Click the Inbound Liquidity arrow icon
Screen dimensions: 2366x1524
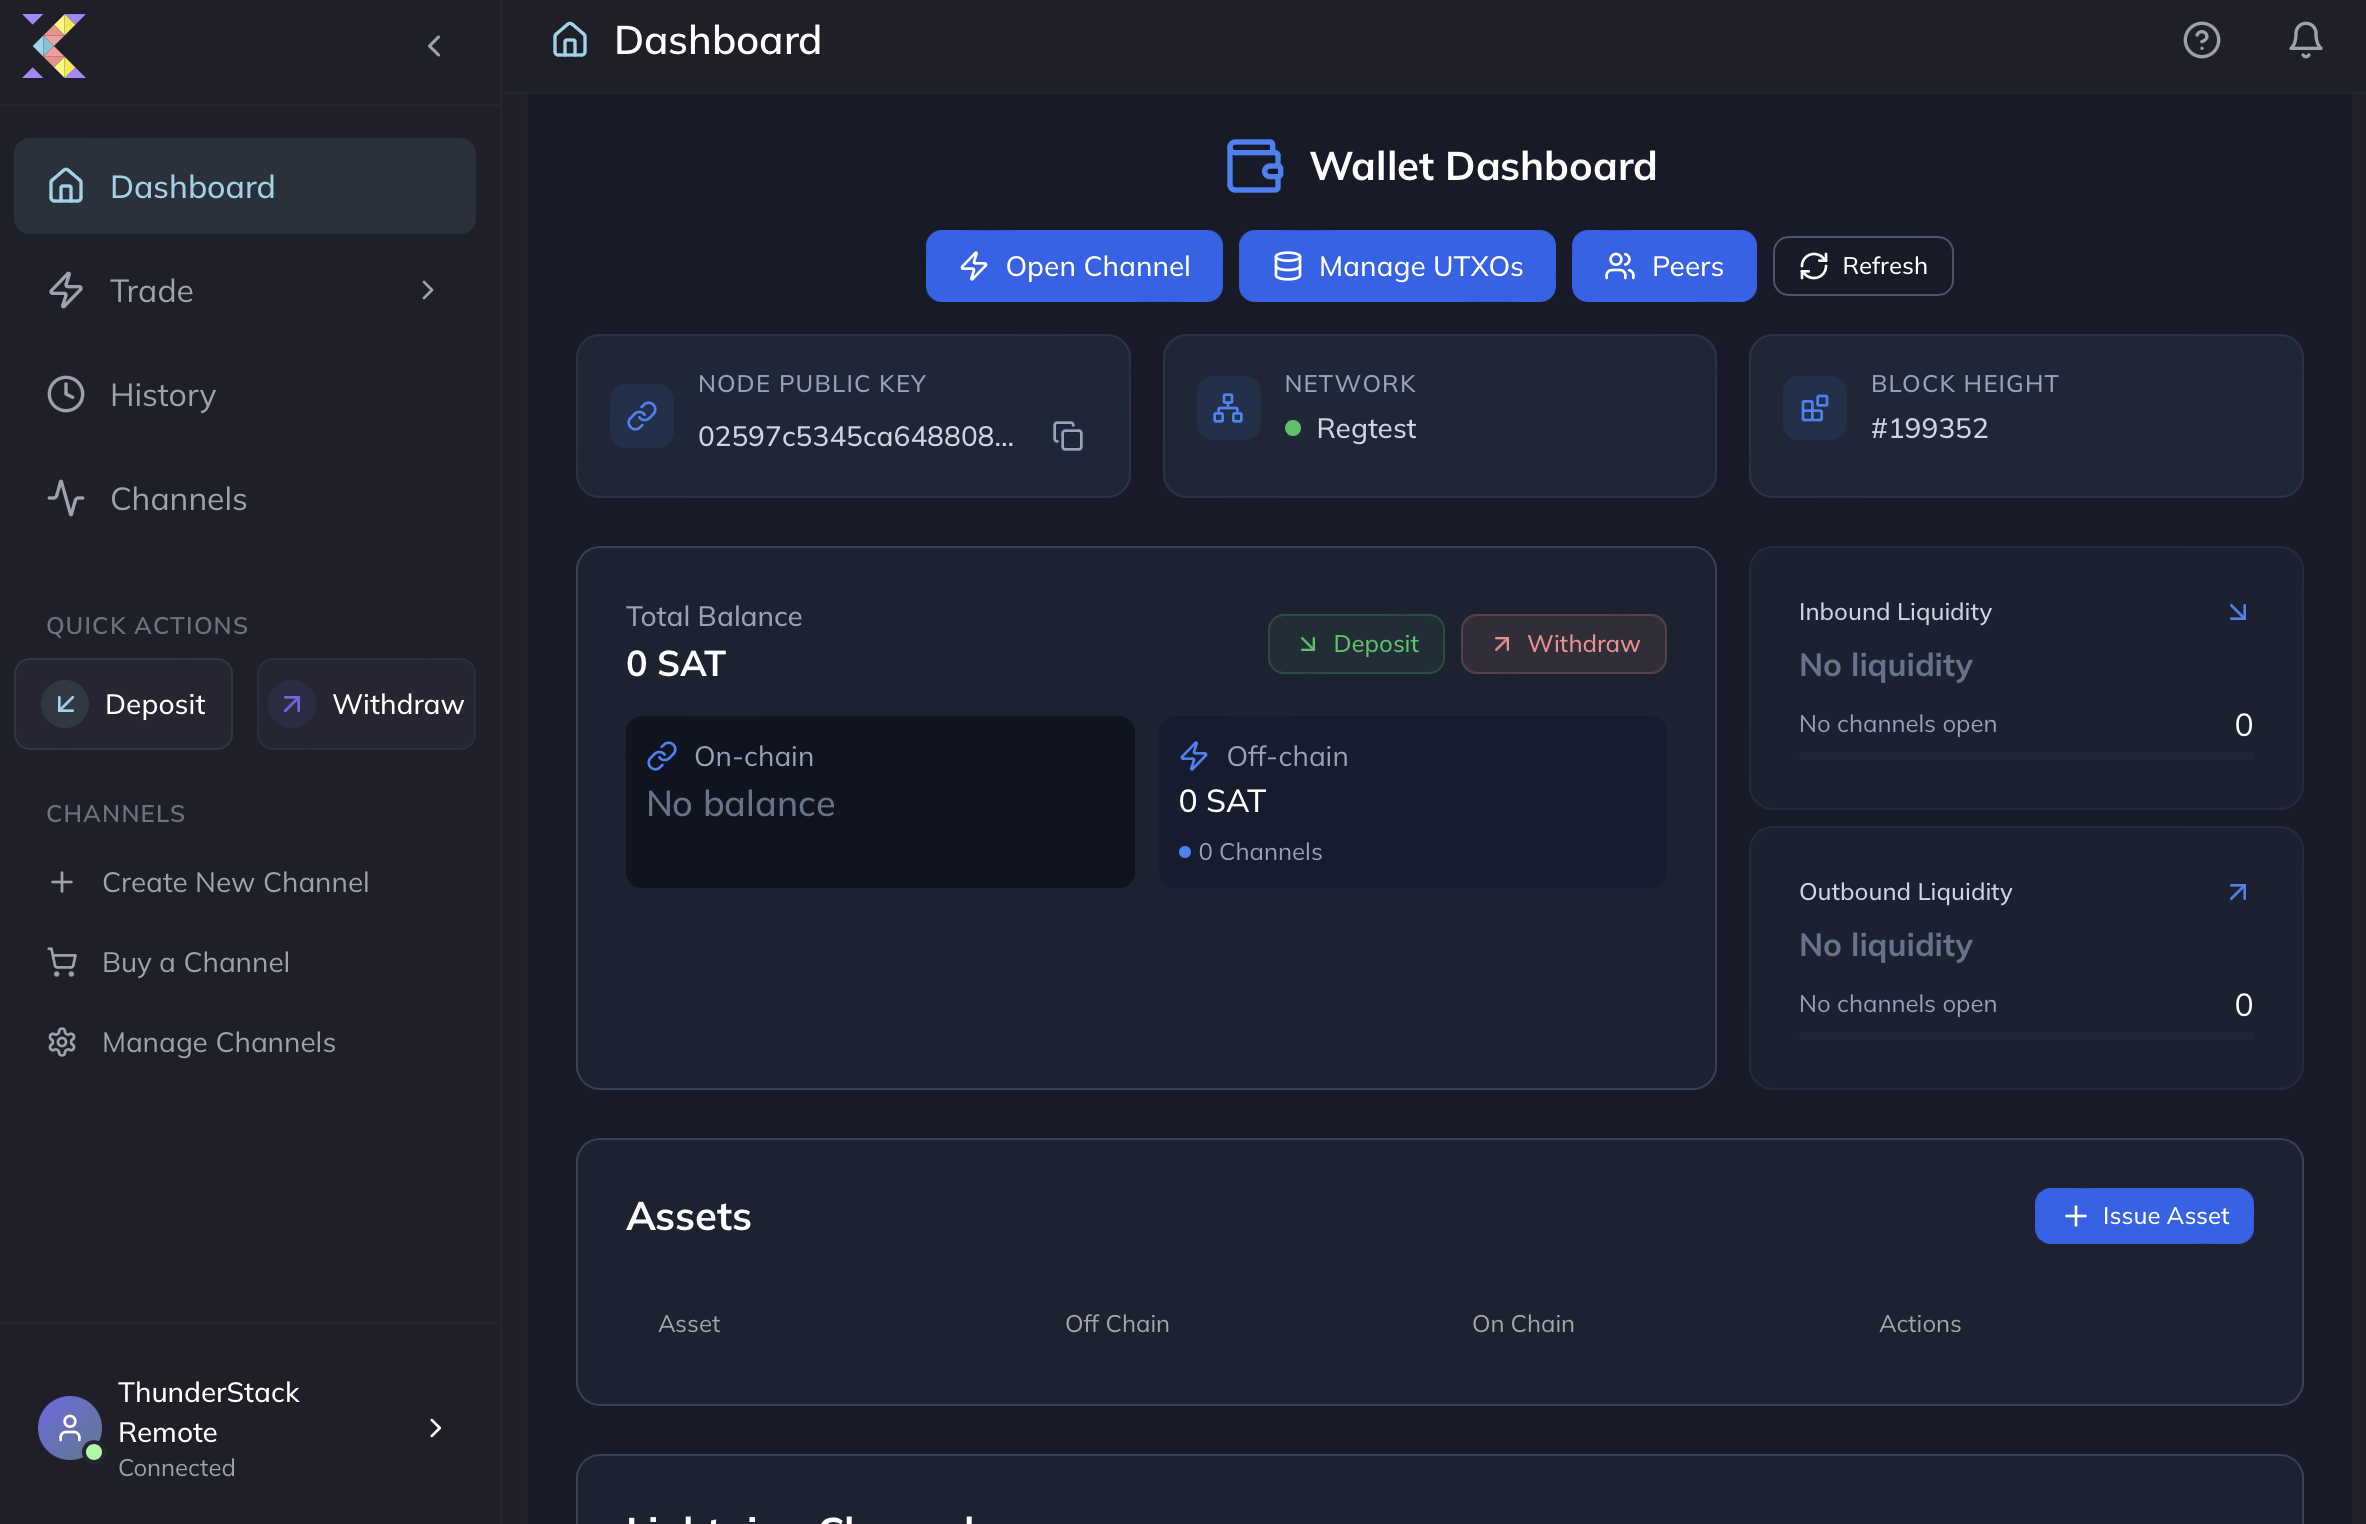tap(2238, 612)
